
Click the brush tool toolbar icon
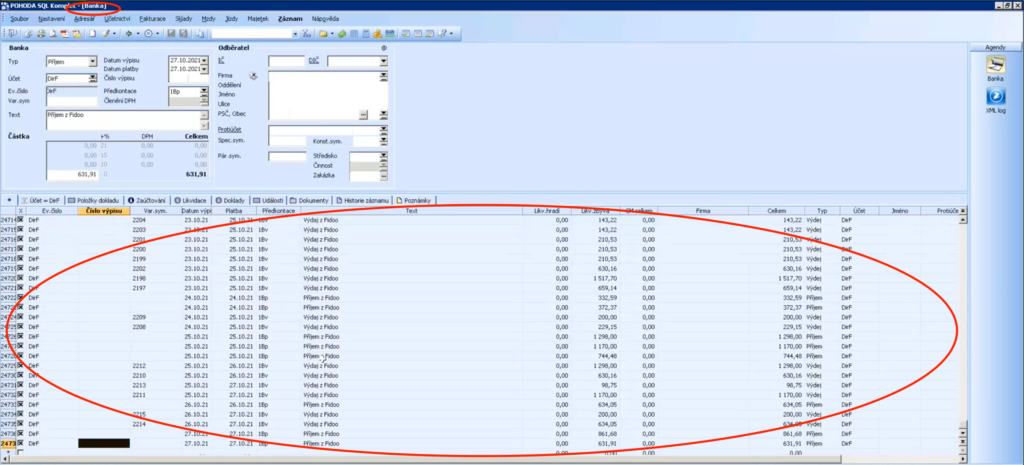coord(107,33)
